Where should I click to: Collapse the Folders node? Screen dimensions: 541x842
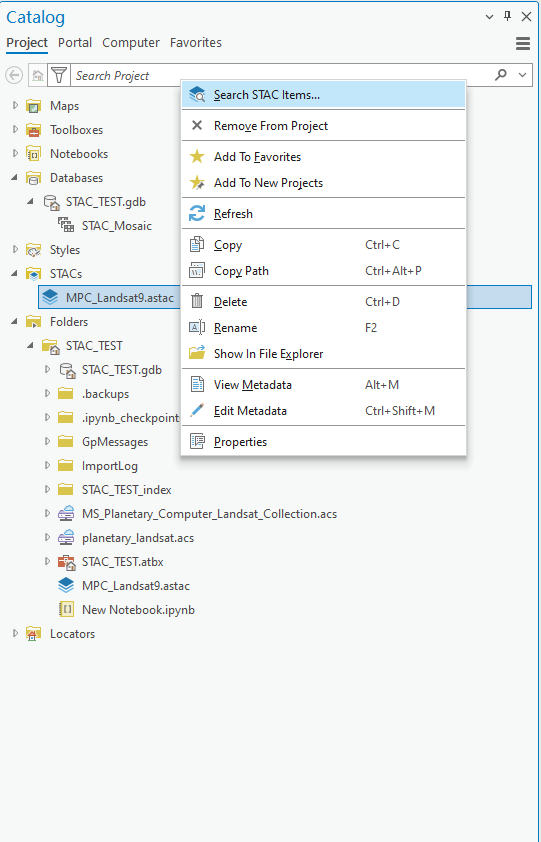(x=15, y=322)
